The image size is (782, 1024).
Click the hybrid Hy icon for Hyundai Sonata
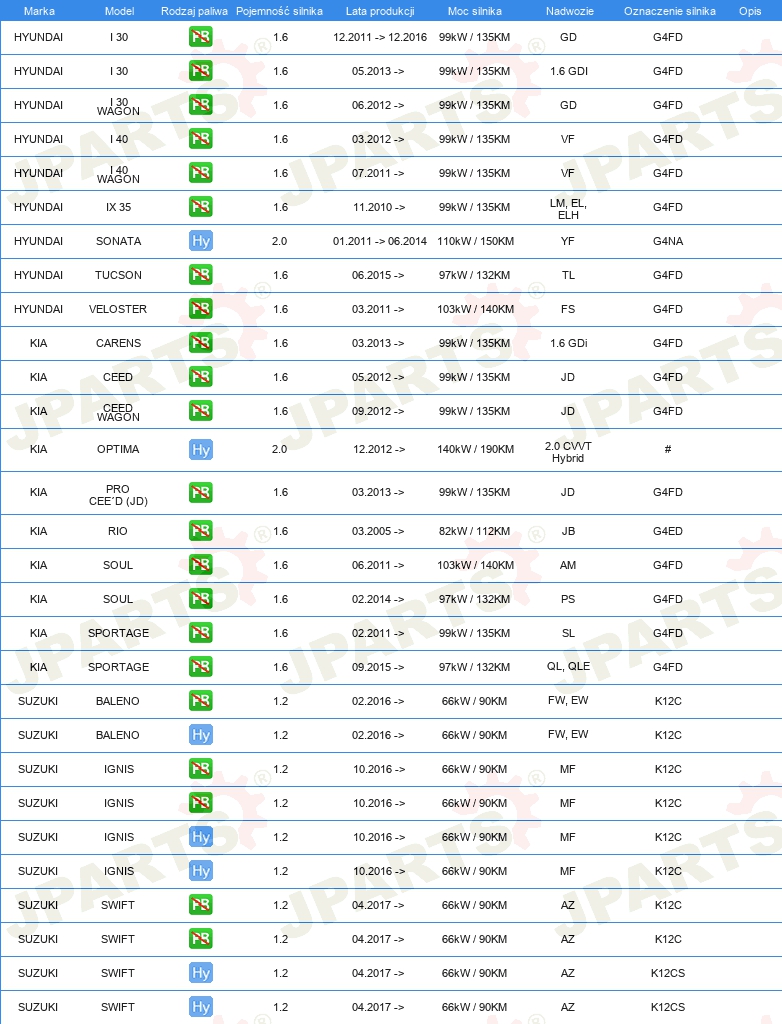pos(201,241)
